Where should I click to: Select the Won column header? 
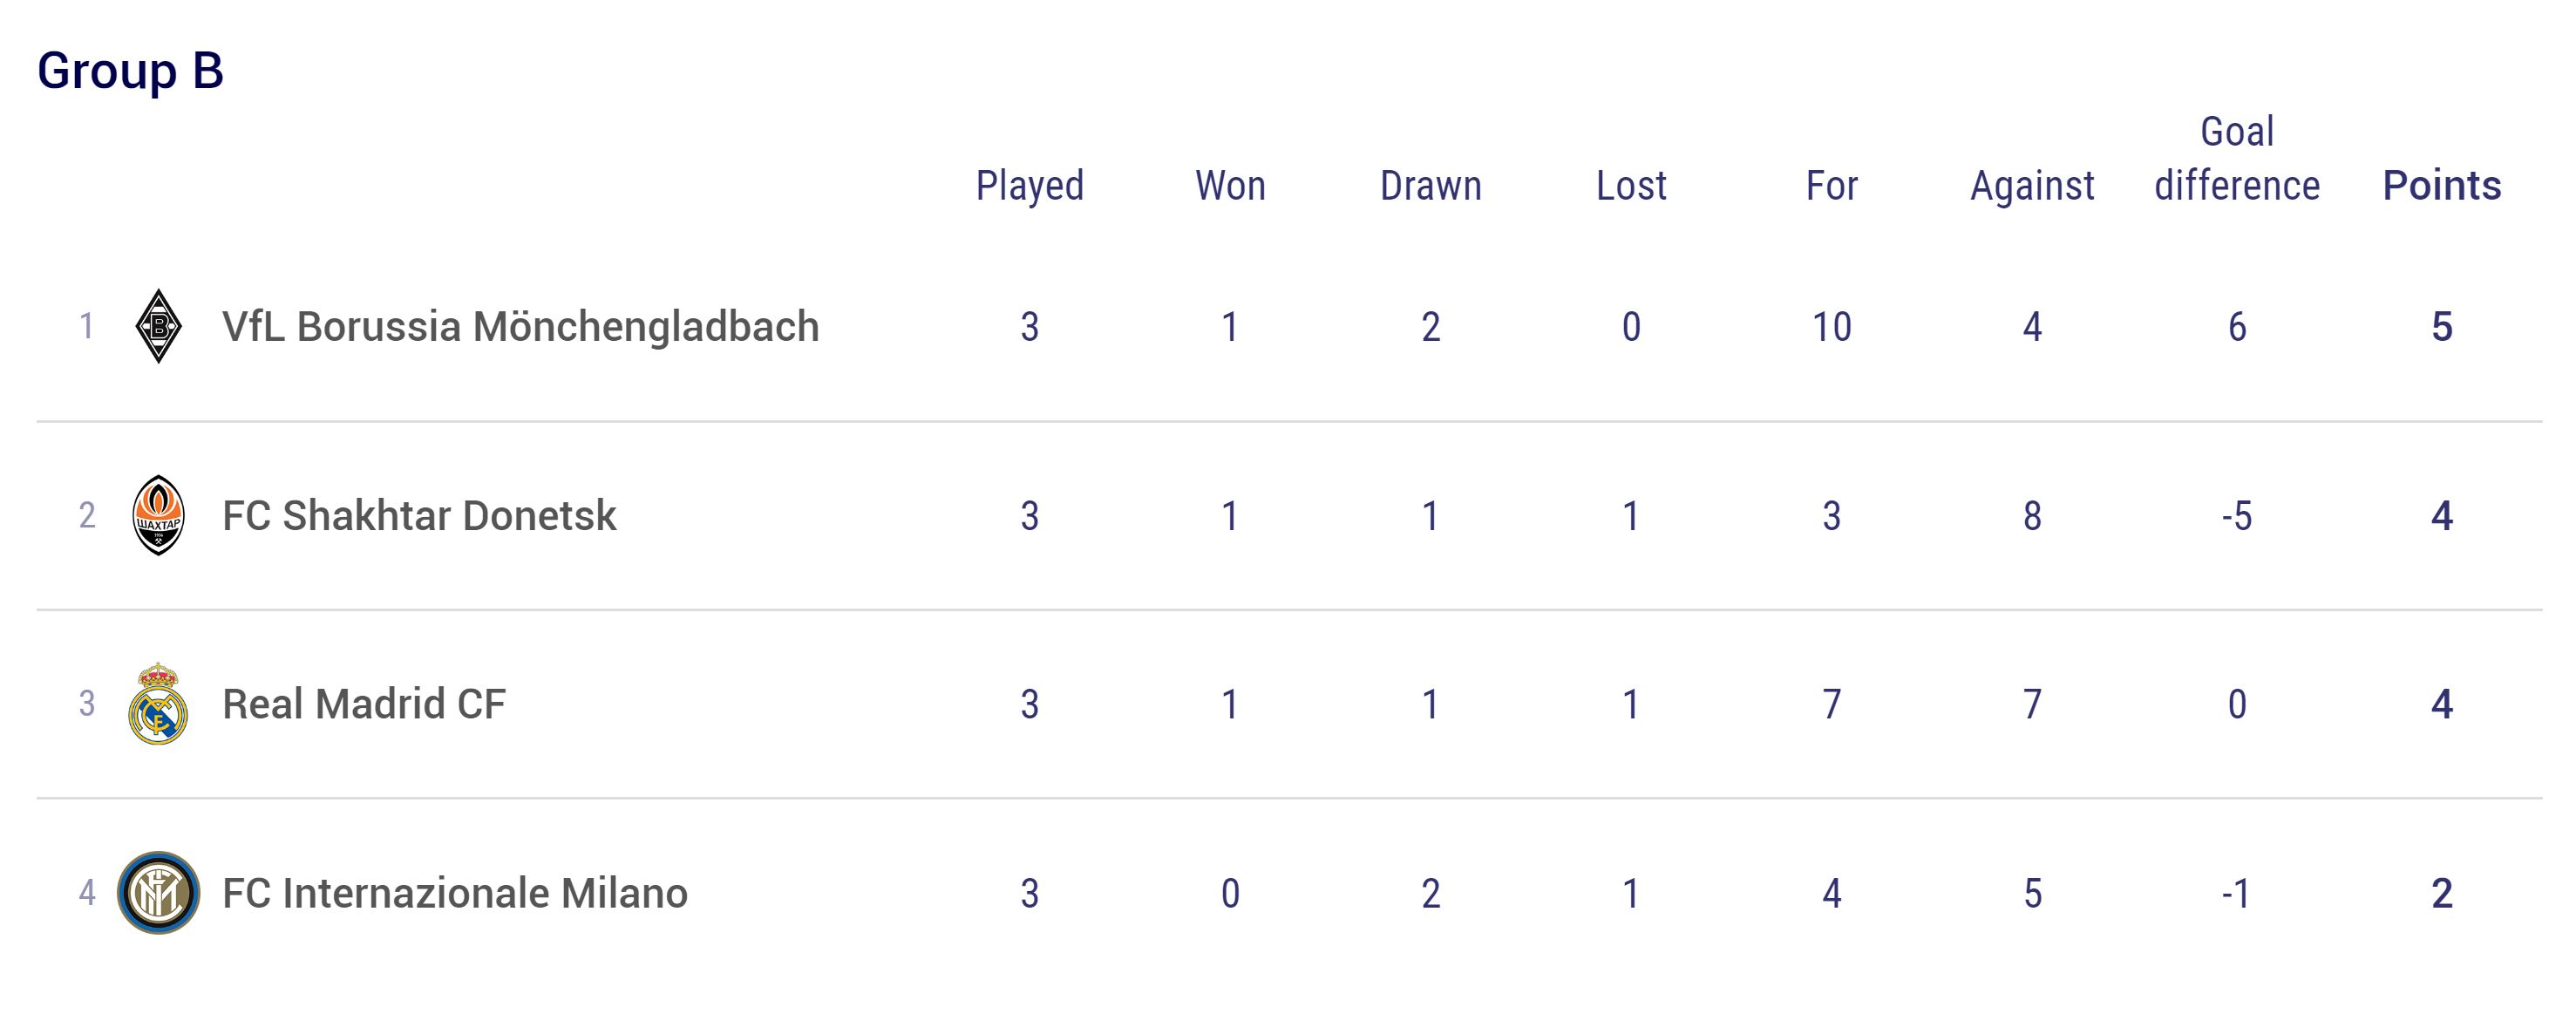point(1230,186)
